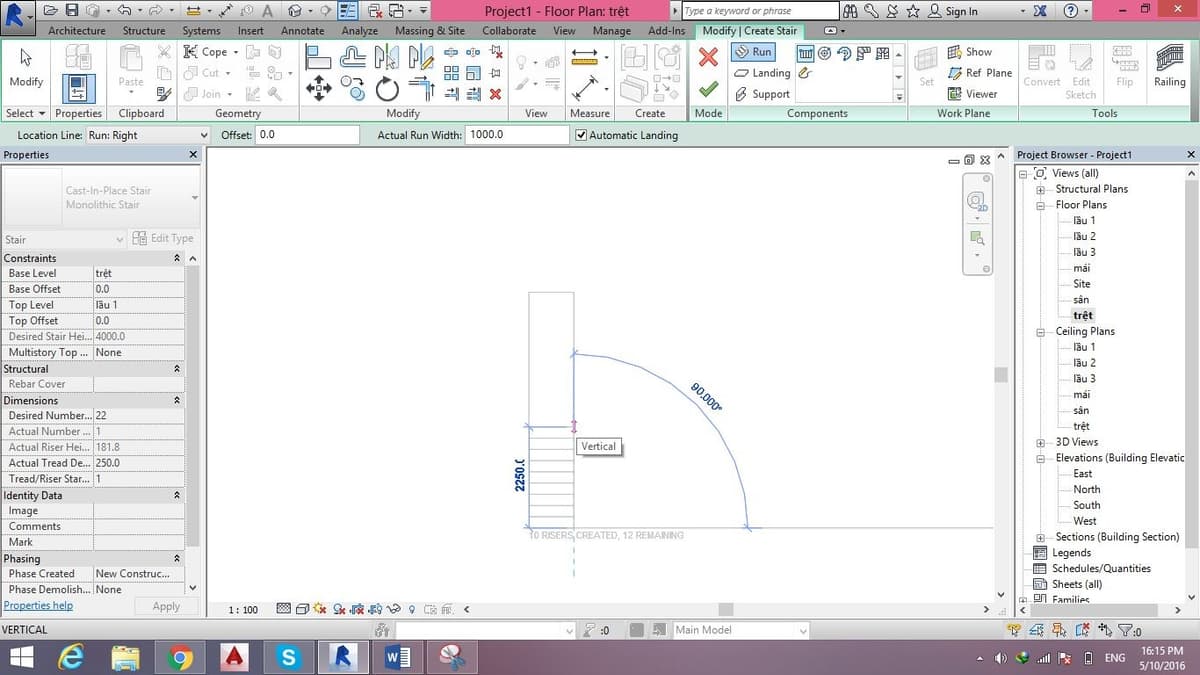Choose Mirror - Pick Axis tool
The height and width of the screenshot is (675, 1200).
click(387, 58)
